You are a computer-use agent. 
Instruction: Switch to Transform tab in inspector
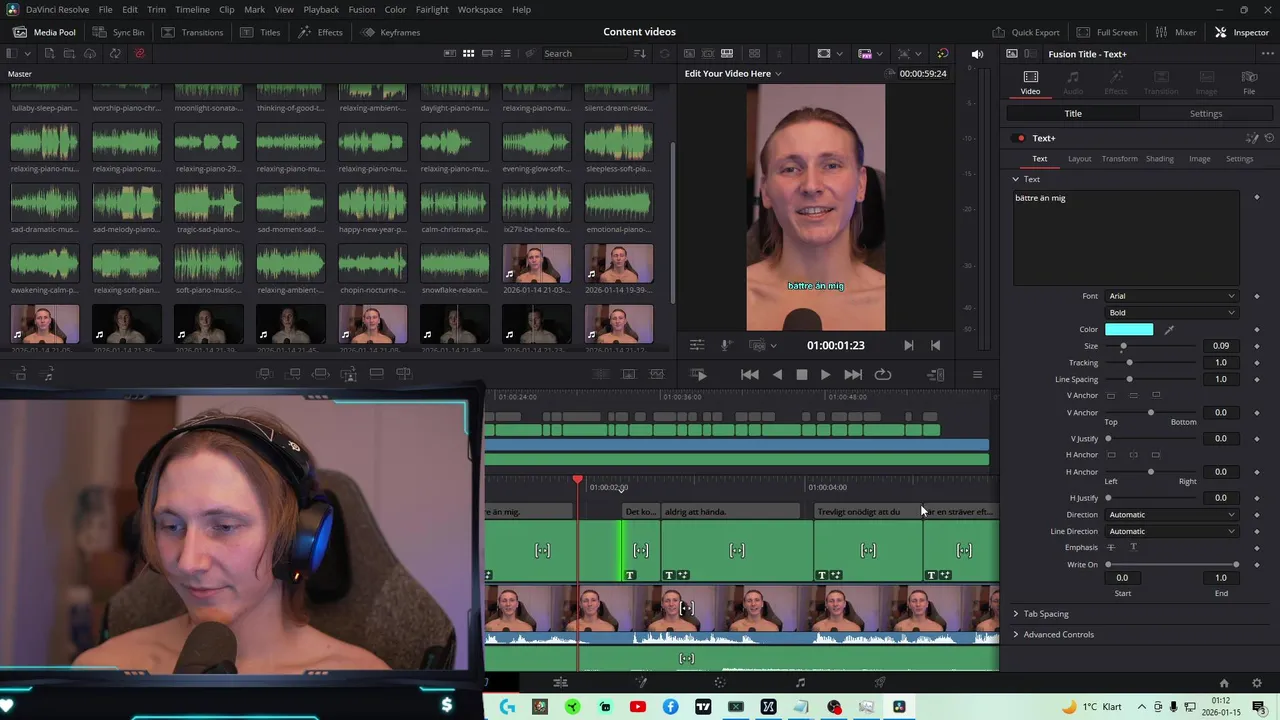1119,159
